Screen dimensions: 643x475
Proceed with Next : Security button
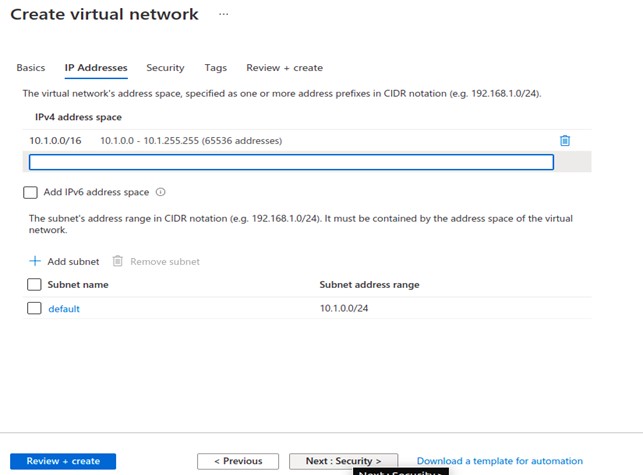point(343,461)
